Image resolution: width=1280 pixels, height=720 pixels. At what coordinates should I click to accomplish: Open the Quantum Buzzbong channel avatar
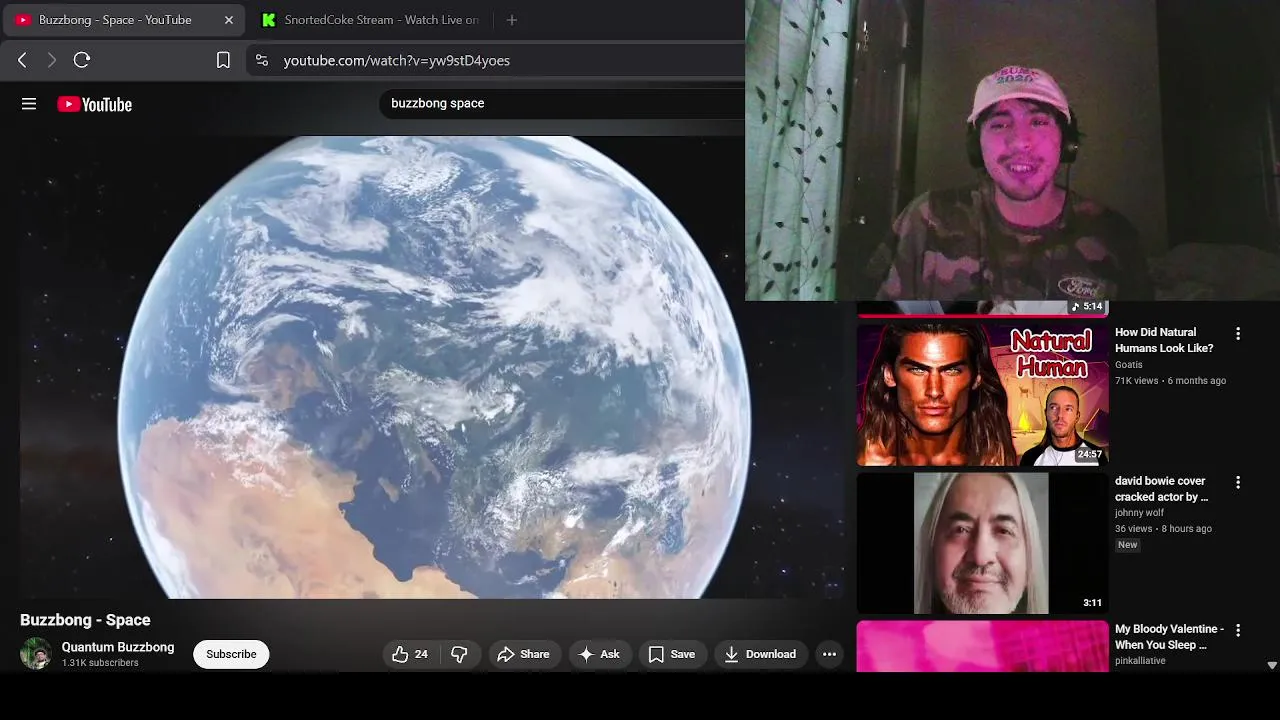tap(36, 654)
